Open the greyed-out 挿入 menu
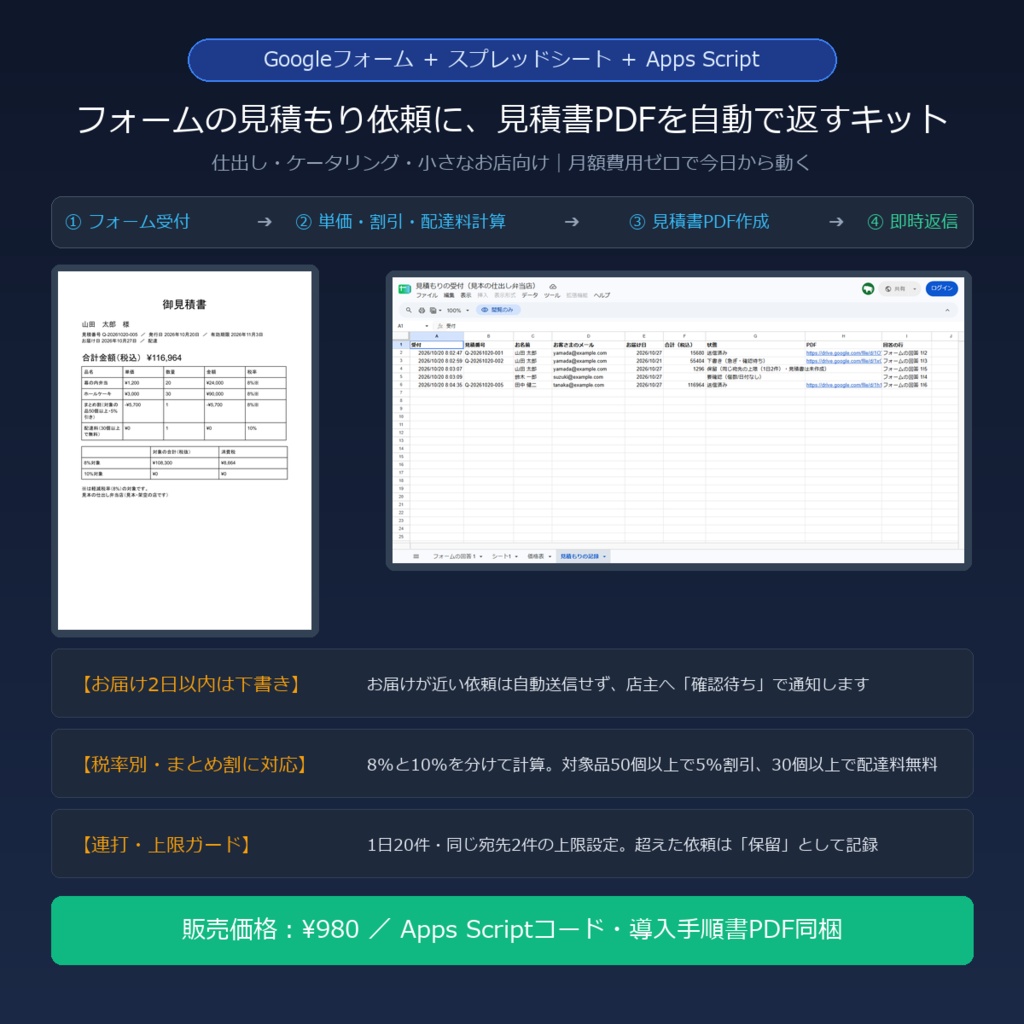Image resolution: width=1024 pixels, height=1024 pixels. pos(483,295)
